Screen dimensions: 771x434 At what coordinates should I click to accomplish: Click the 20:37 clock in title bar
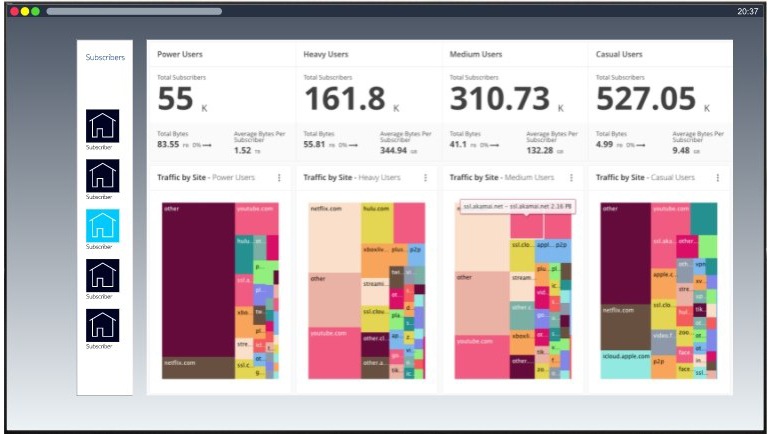pos(747,11)
